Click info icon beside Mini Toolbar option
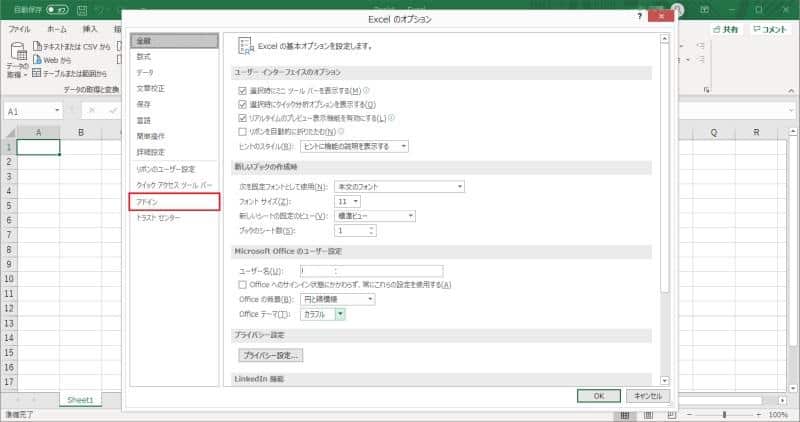This screenshot has width=800, height=422. pyautogui.click(x=366, y=90)
